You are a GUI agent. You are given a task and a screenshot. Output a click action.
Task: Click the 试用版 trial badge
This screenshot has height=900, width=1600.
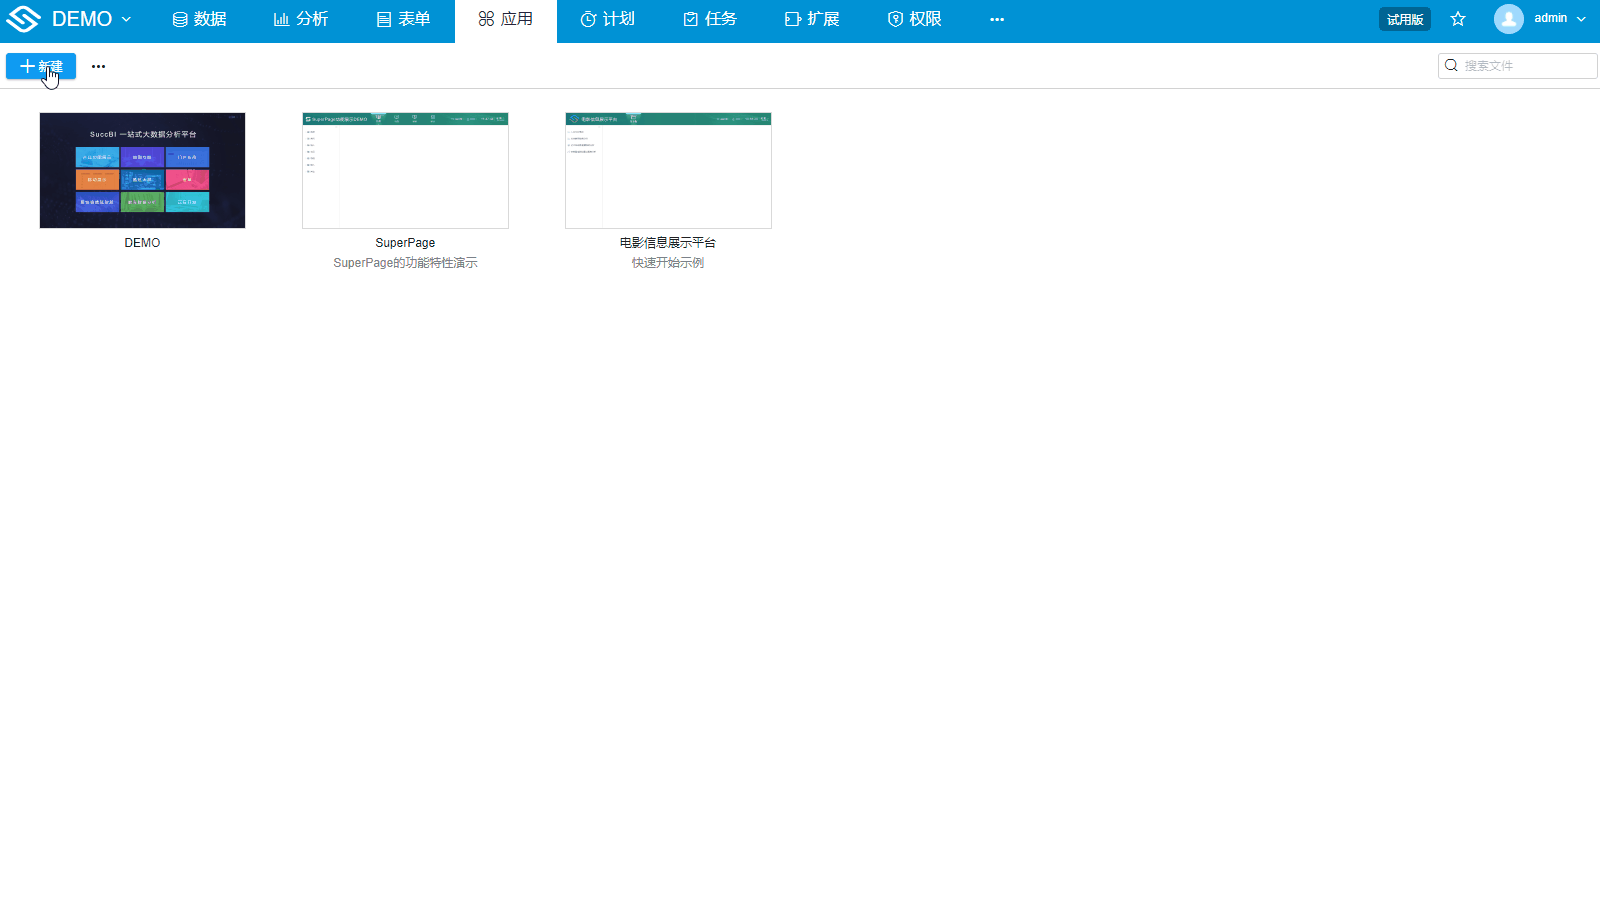1404,19
